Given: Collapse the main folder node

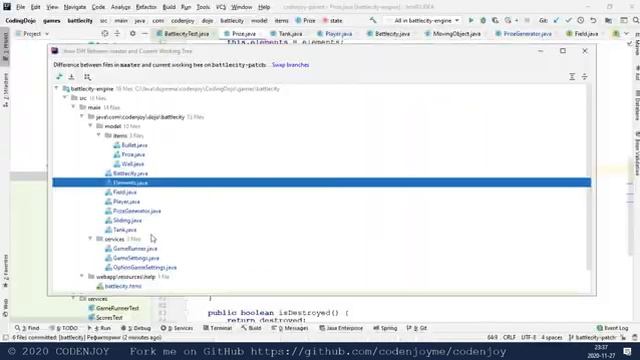Looking at the screenshot, I should pyautogui.click(x=74, y=107).
